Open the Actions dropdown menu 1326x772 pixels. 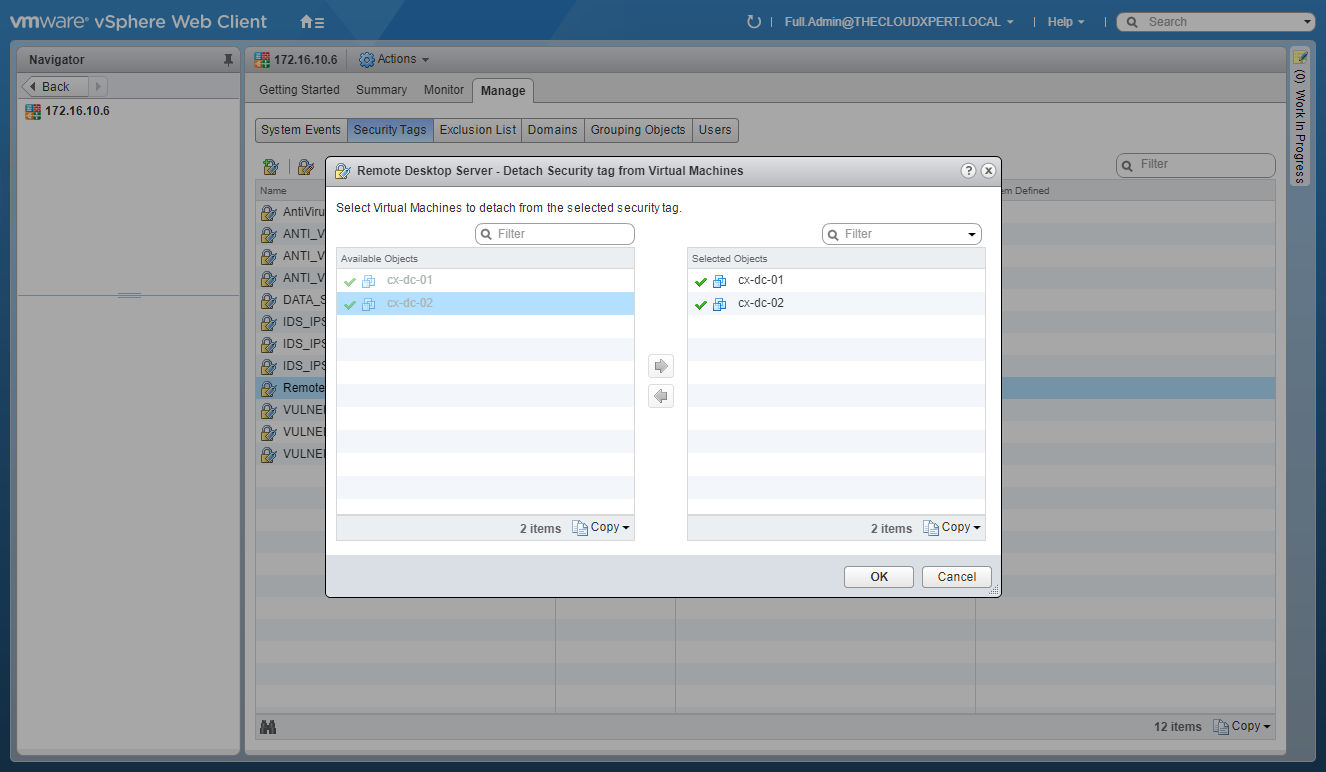point(394,60)
